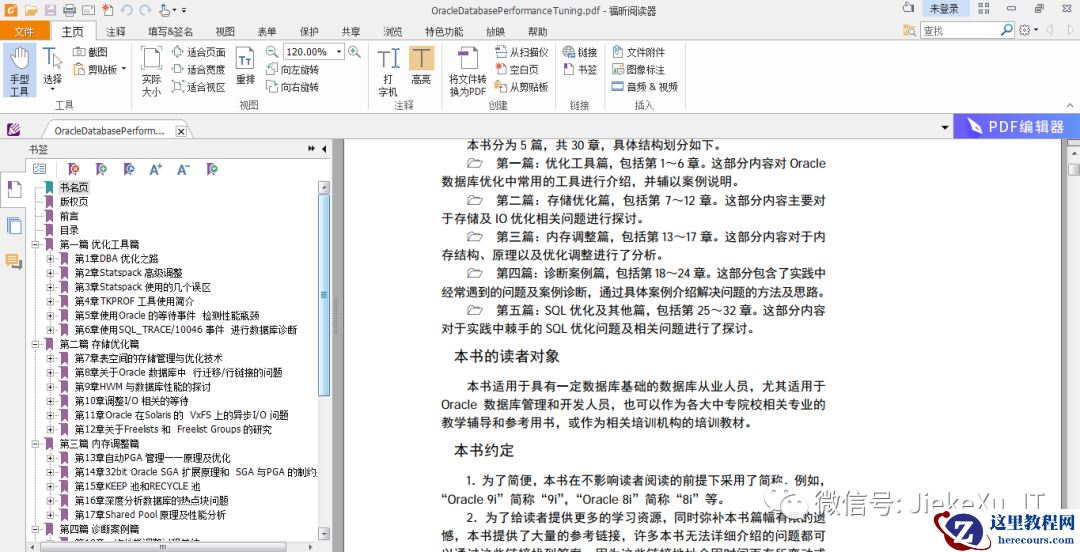
Task: Insert a 链接 link
Action: point(580,52)
